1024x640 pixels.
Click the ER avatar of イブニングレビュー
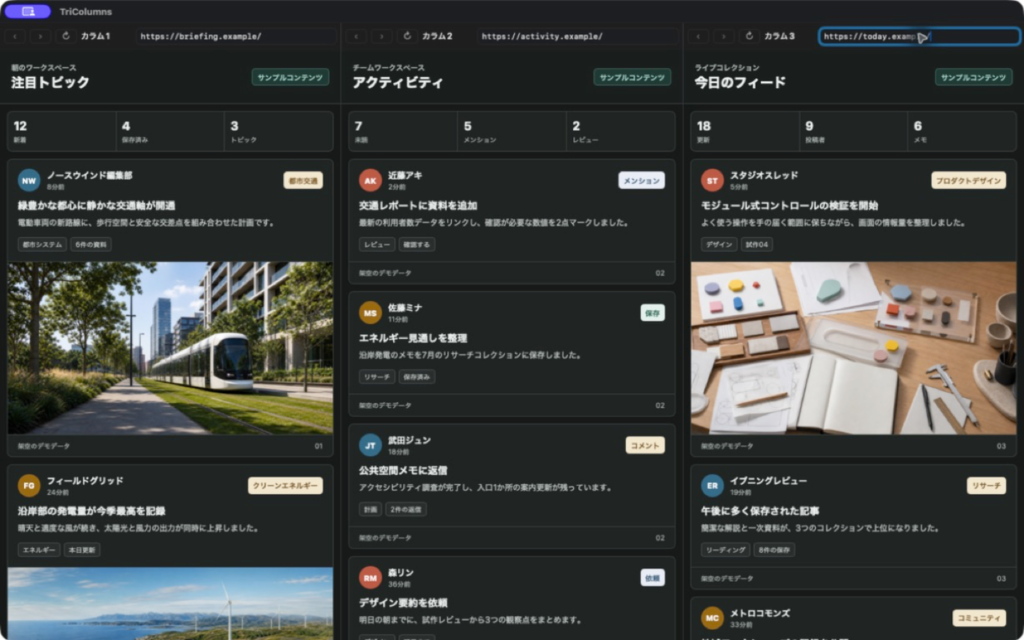(x=712, y=486)
